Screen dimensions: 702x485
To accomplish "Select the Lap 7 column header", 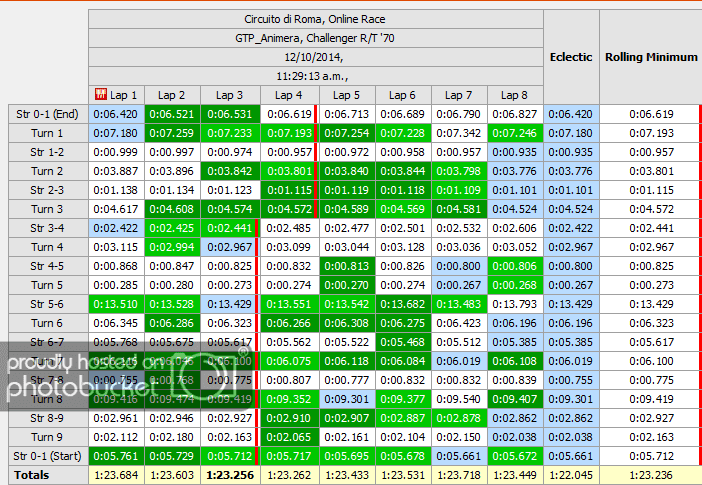I will pos(459,95).
